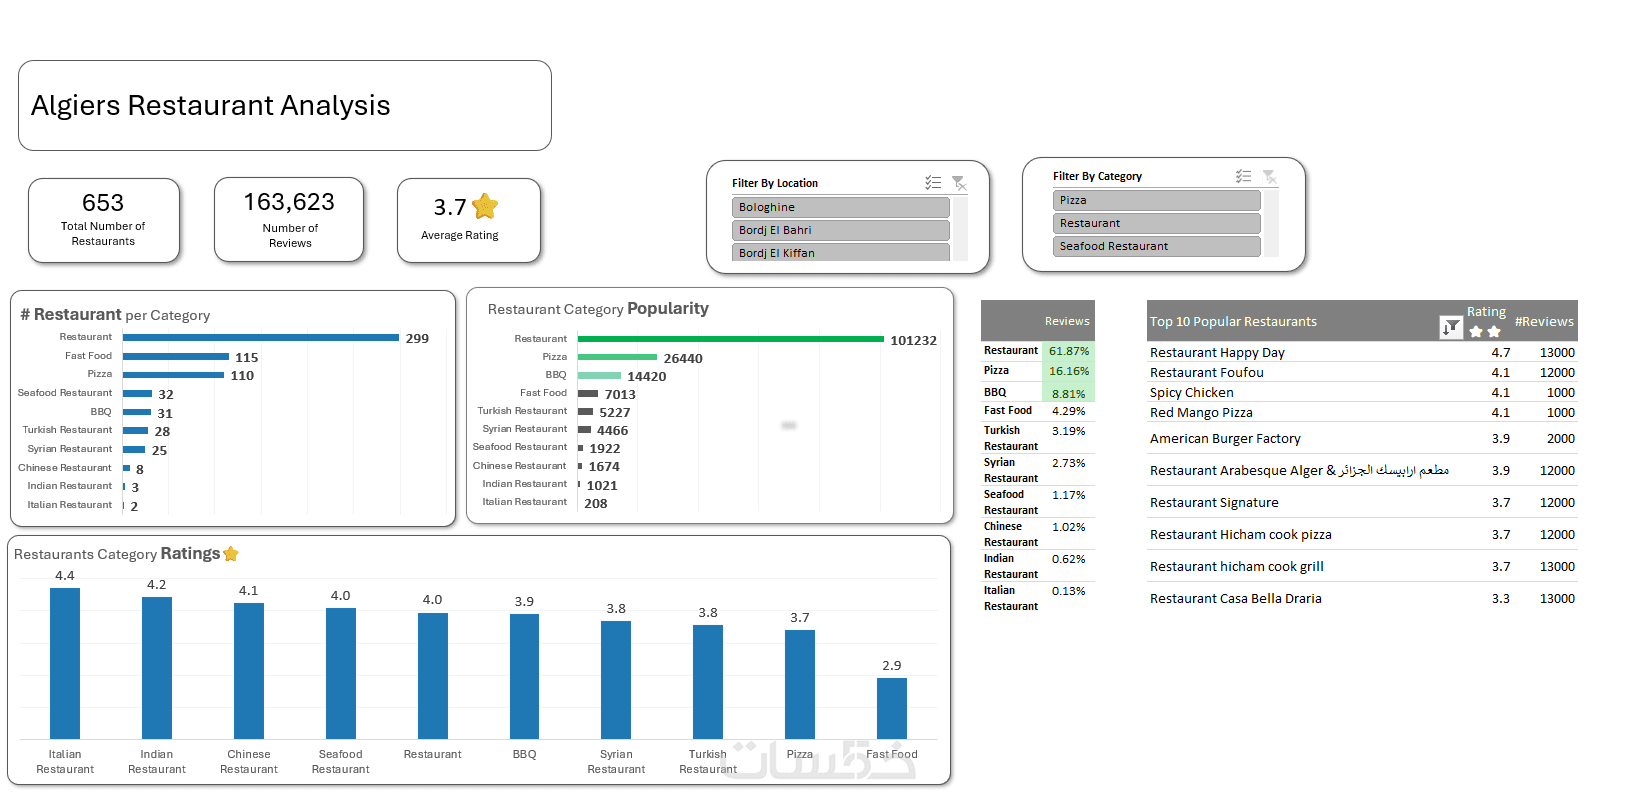Viewport: 1637px width, 796px height.
Task: Click the Location slicer scrollbar
Action: pos(961,228)
